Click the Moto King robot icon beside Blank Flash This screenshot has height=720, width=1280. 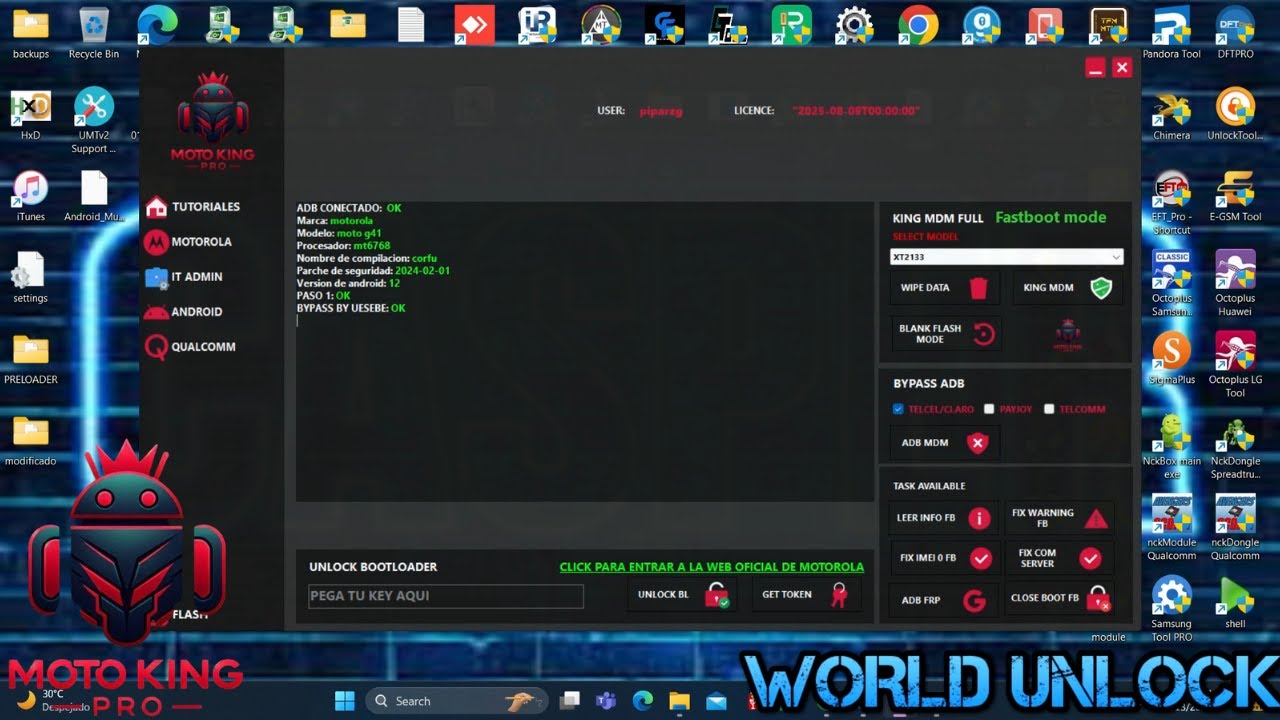click(1067, 334)
